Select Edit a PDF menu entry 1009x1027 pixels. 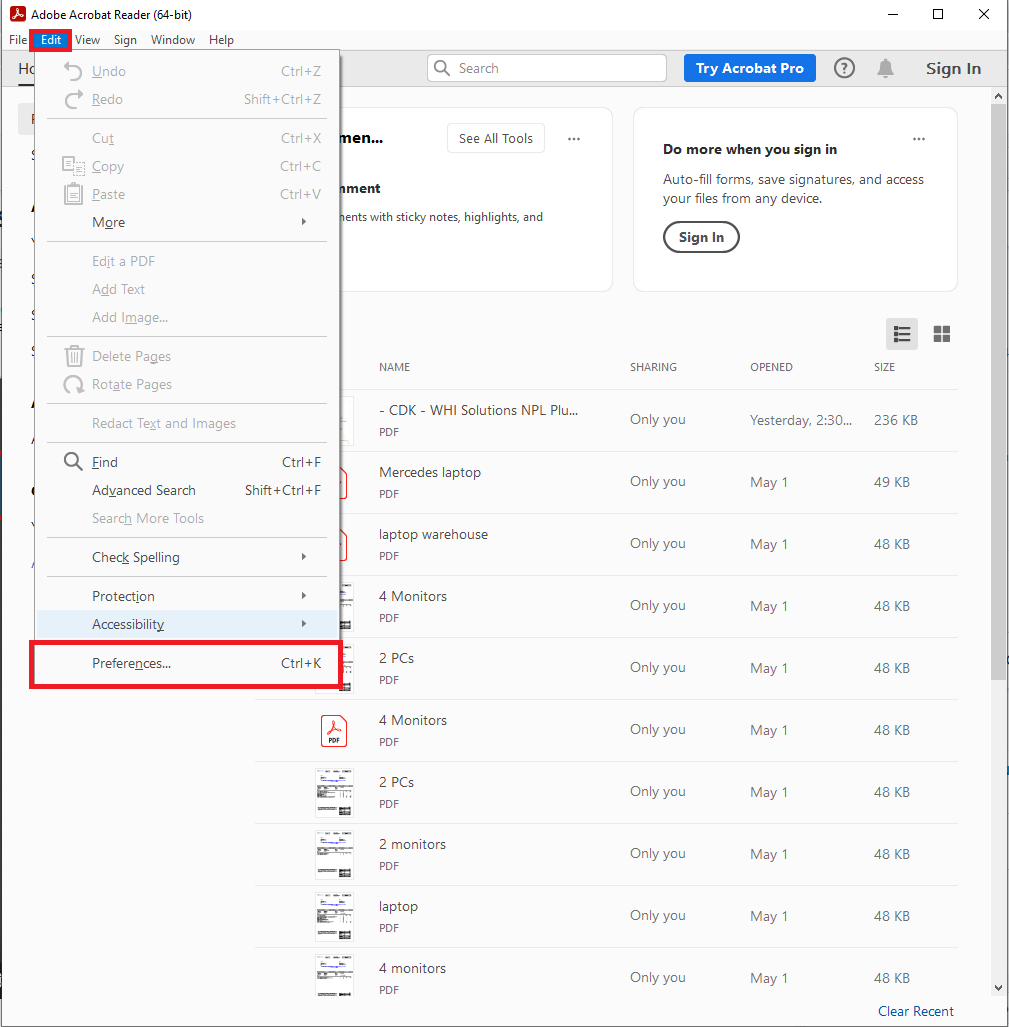coord(187,261)
